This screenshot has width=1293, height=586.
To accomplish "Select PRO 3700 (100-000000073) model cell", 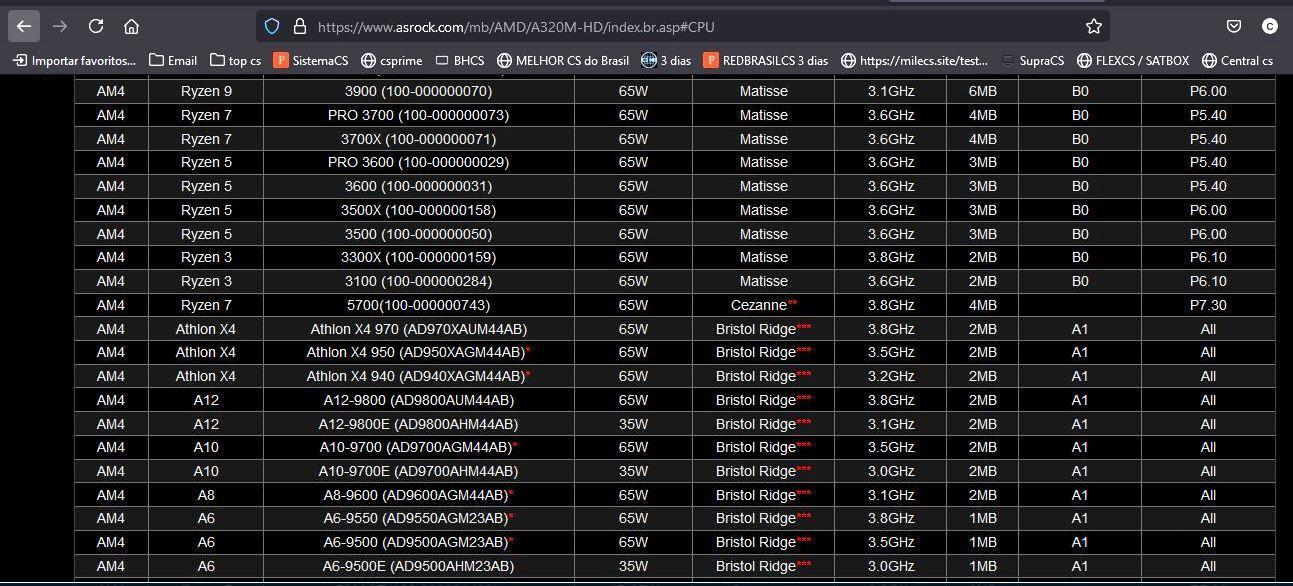I will click(x=418, y=115).
